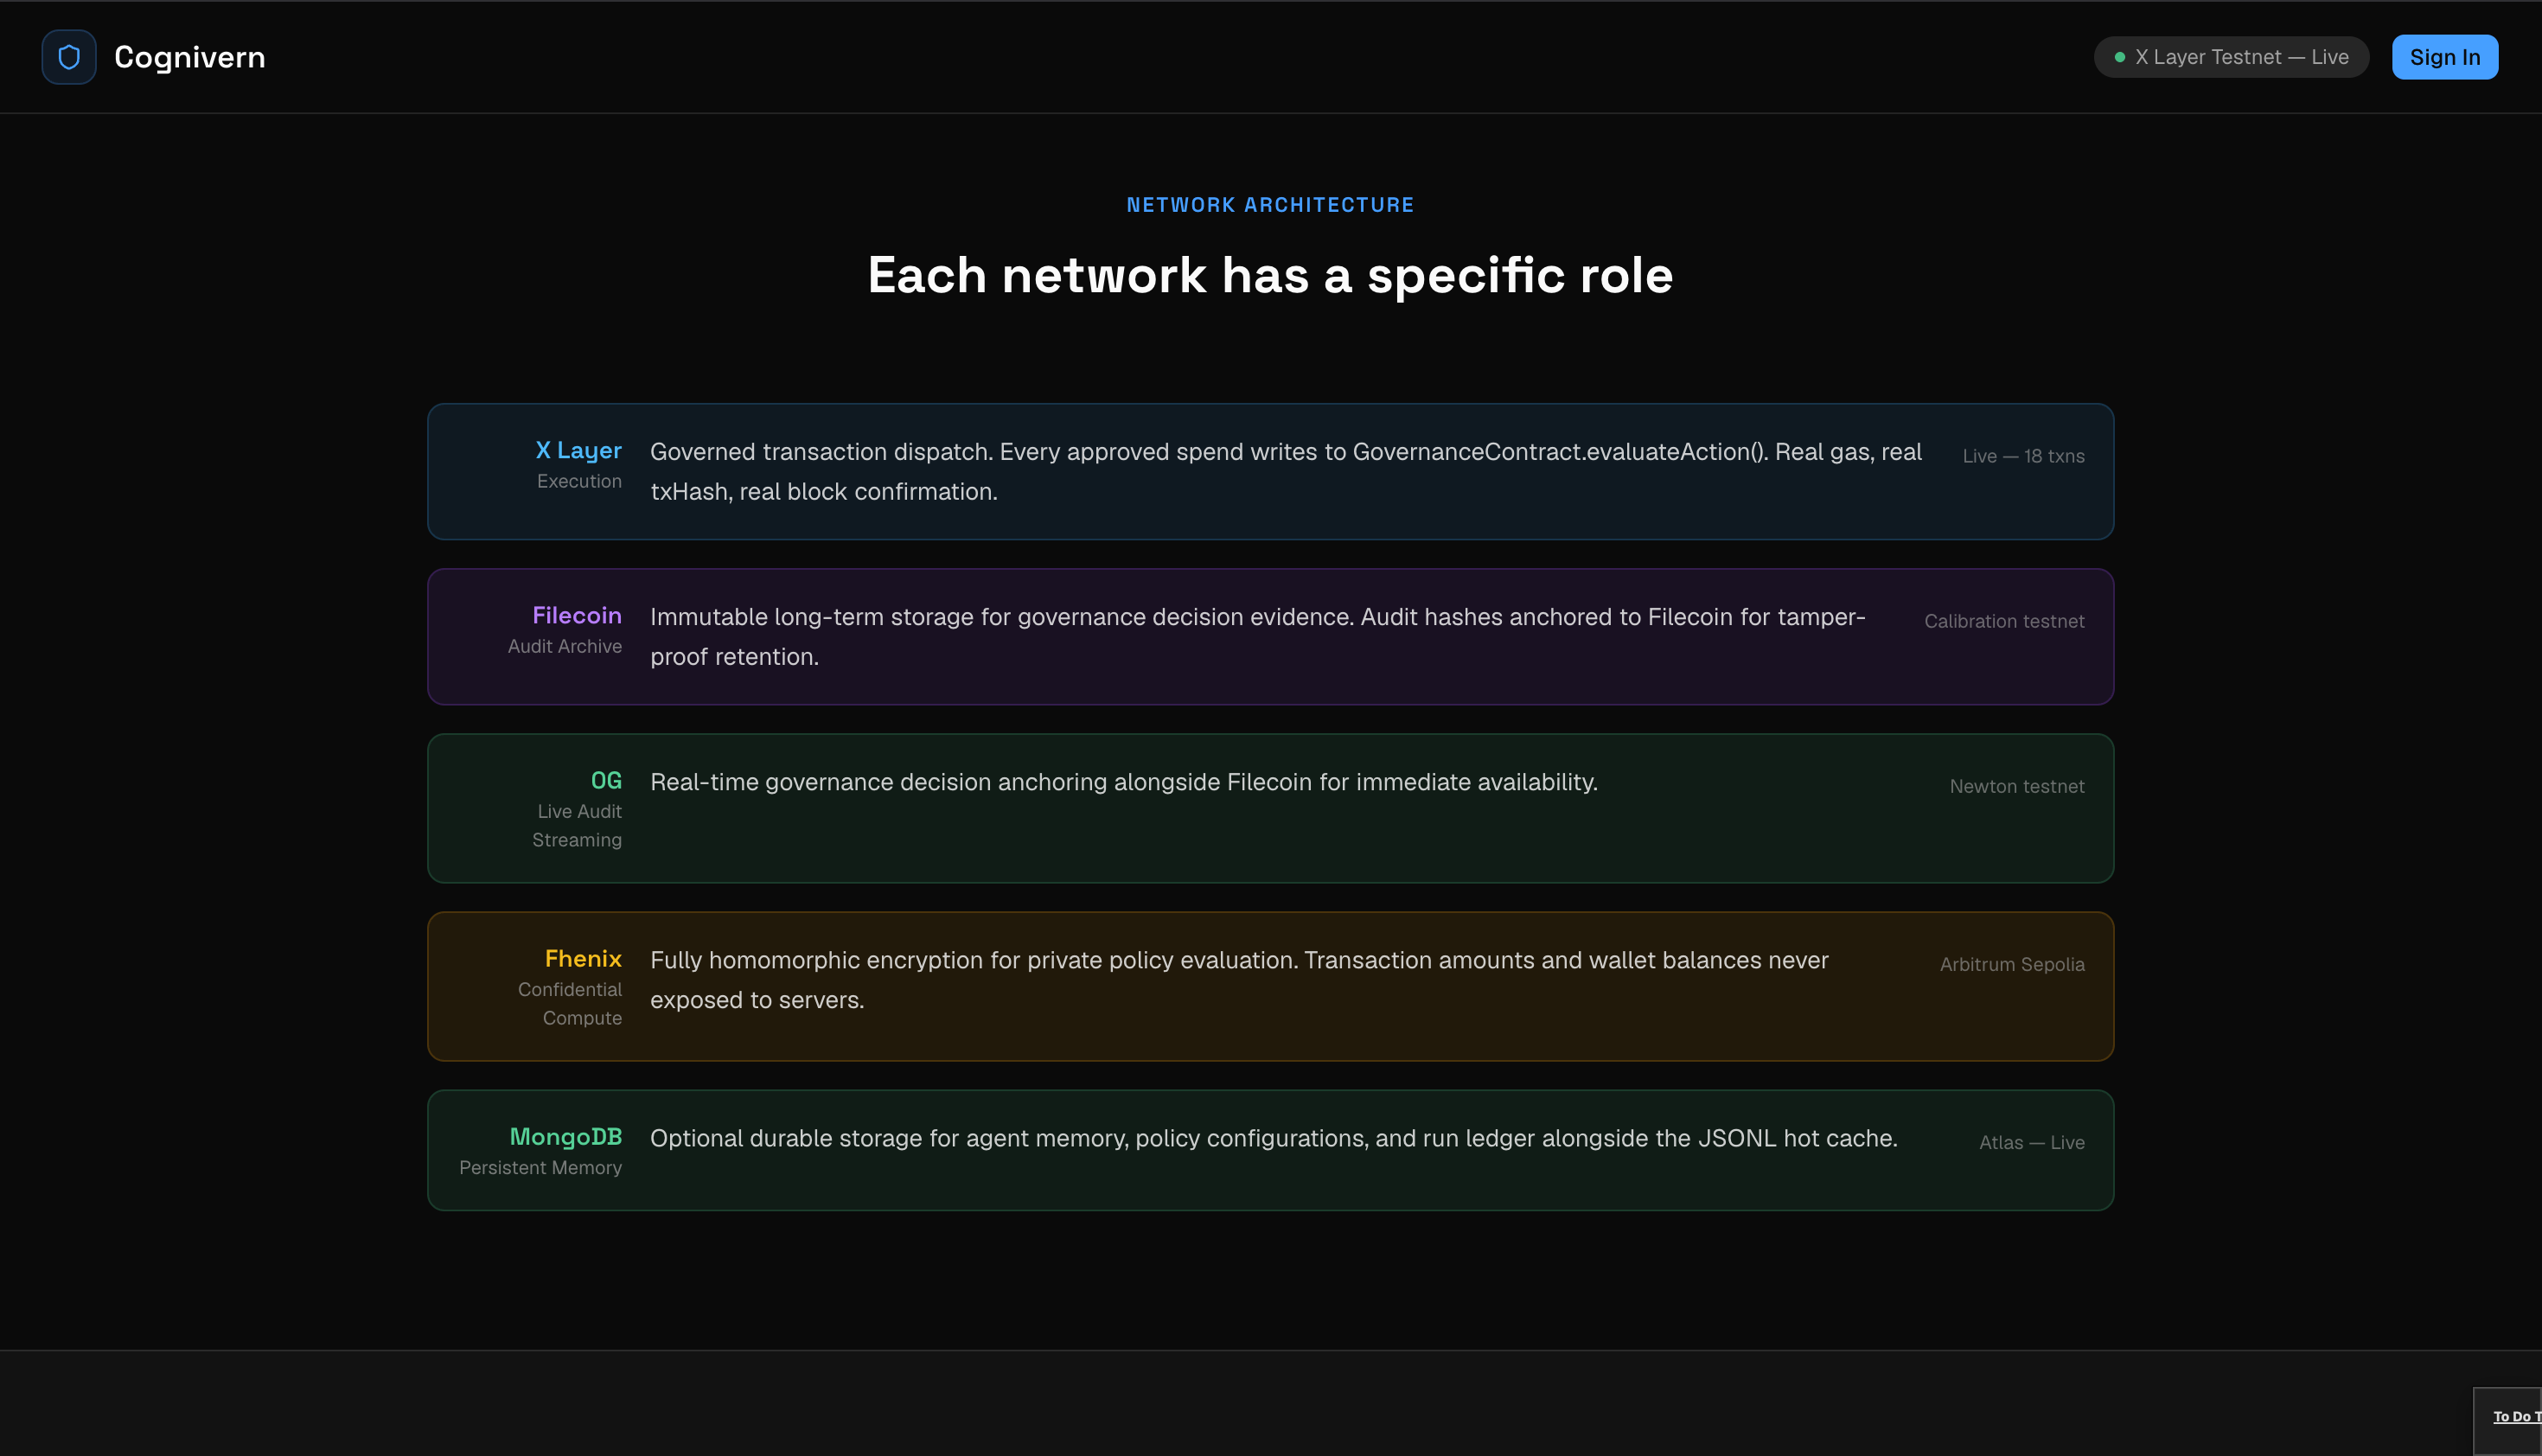Click the Fully homomorphic encryption description

coord(1239,979)
